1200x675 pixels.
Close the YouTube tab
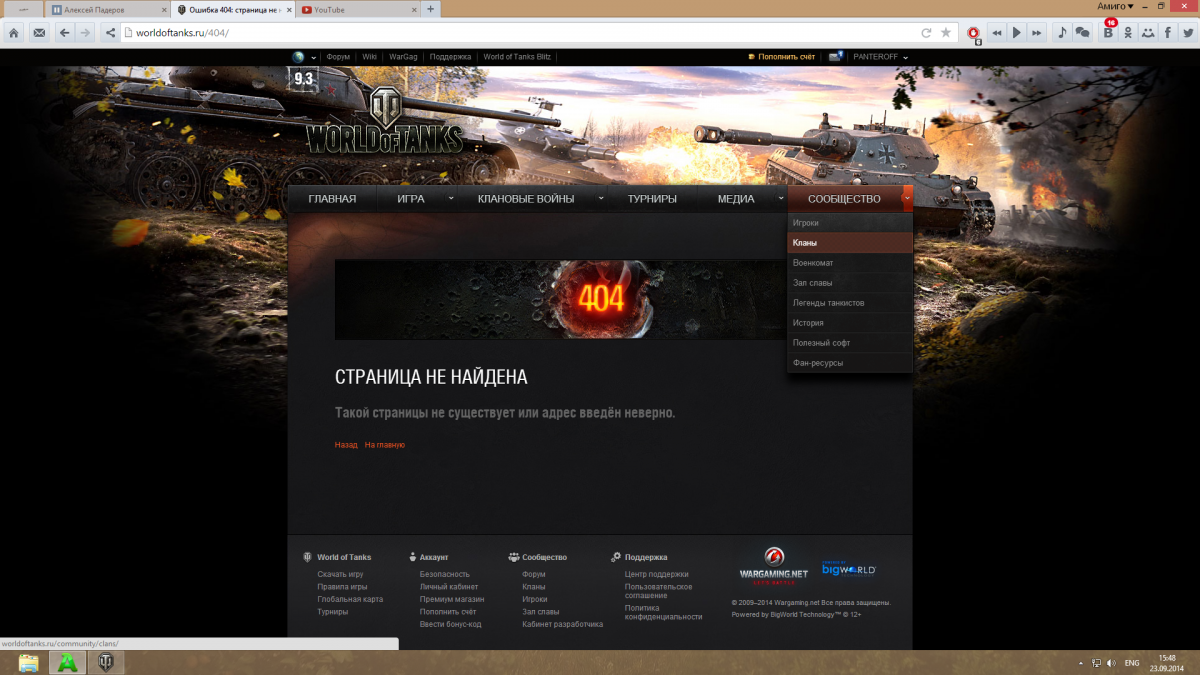414,9
